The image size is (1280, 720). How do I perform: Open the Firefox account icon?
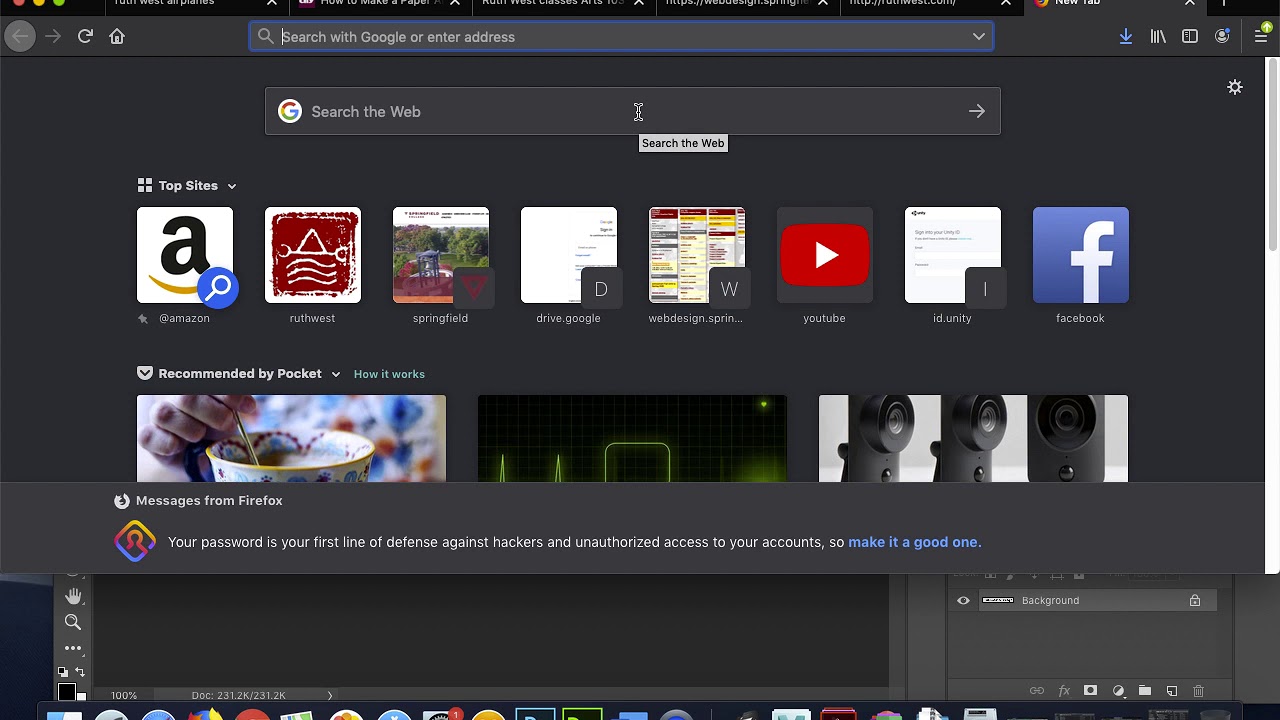pyautogui.click(x=1222, y=36)
